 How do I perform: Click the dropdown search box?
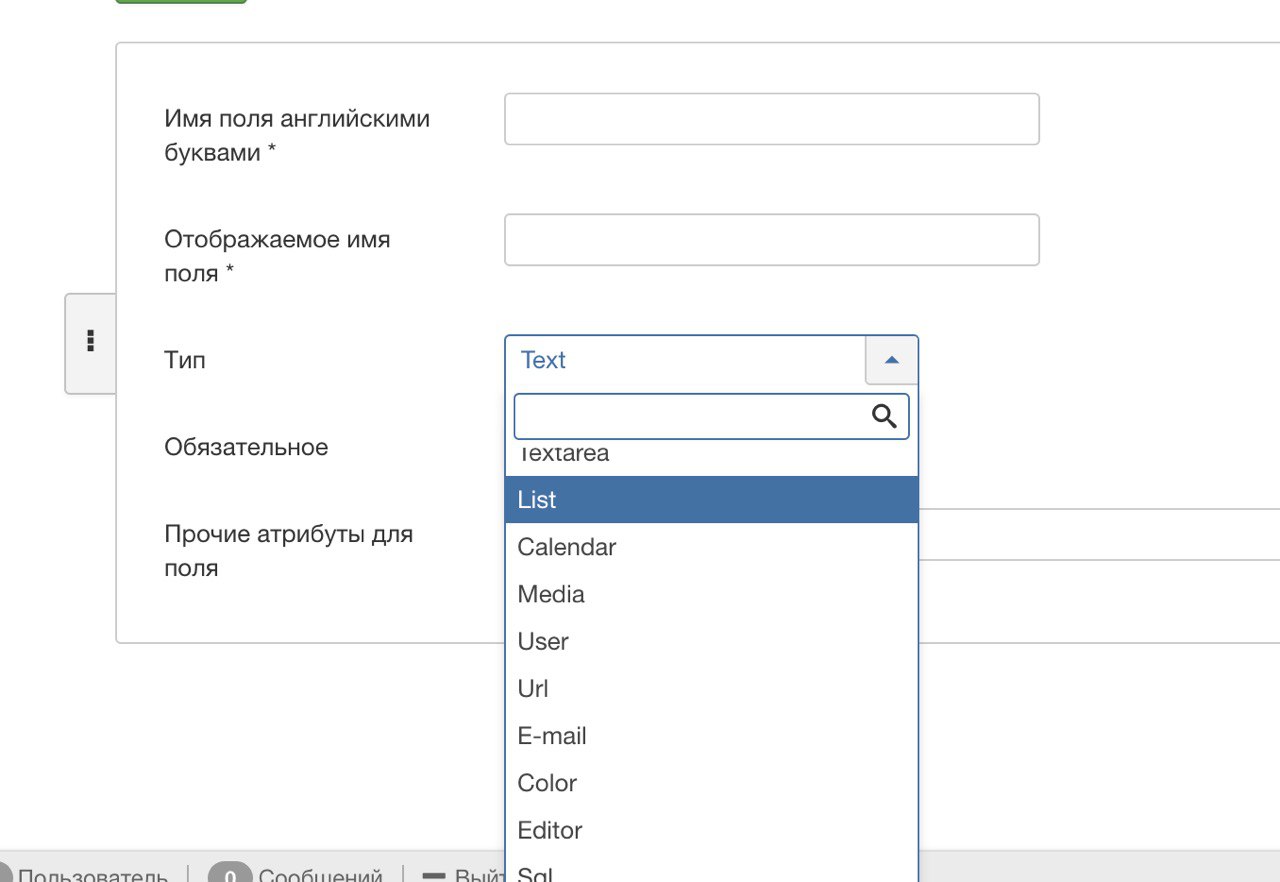pyautogui.click(x=690, y=416)
